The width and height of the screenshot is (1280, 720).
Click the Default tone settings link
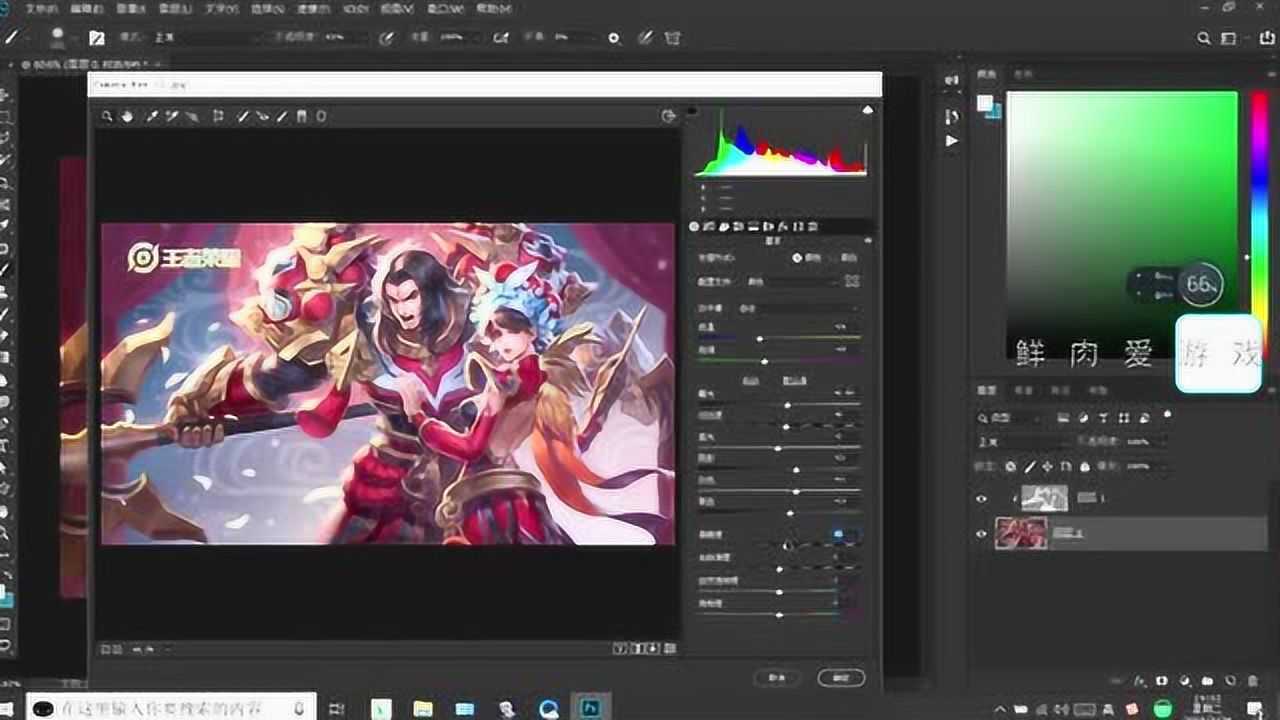794,381
